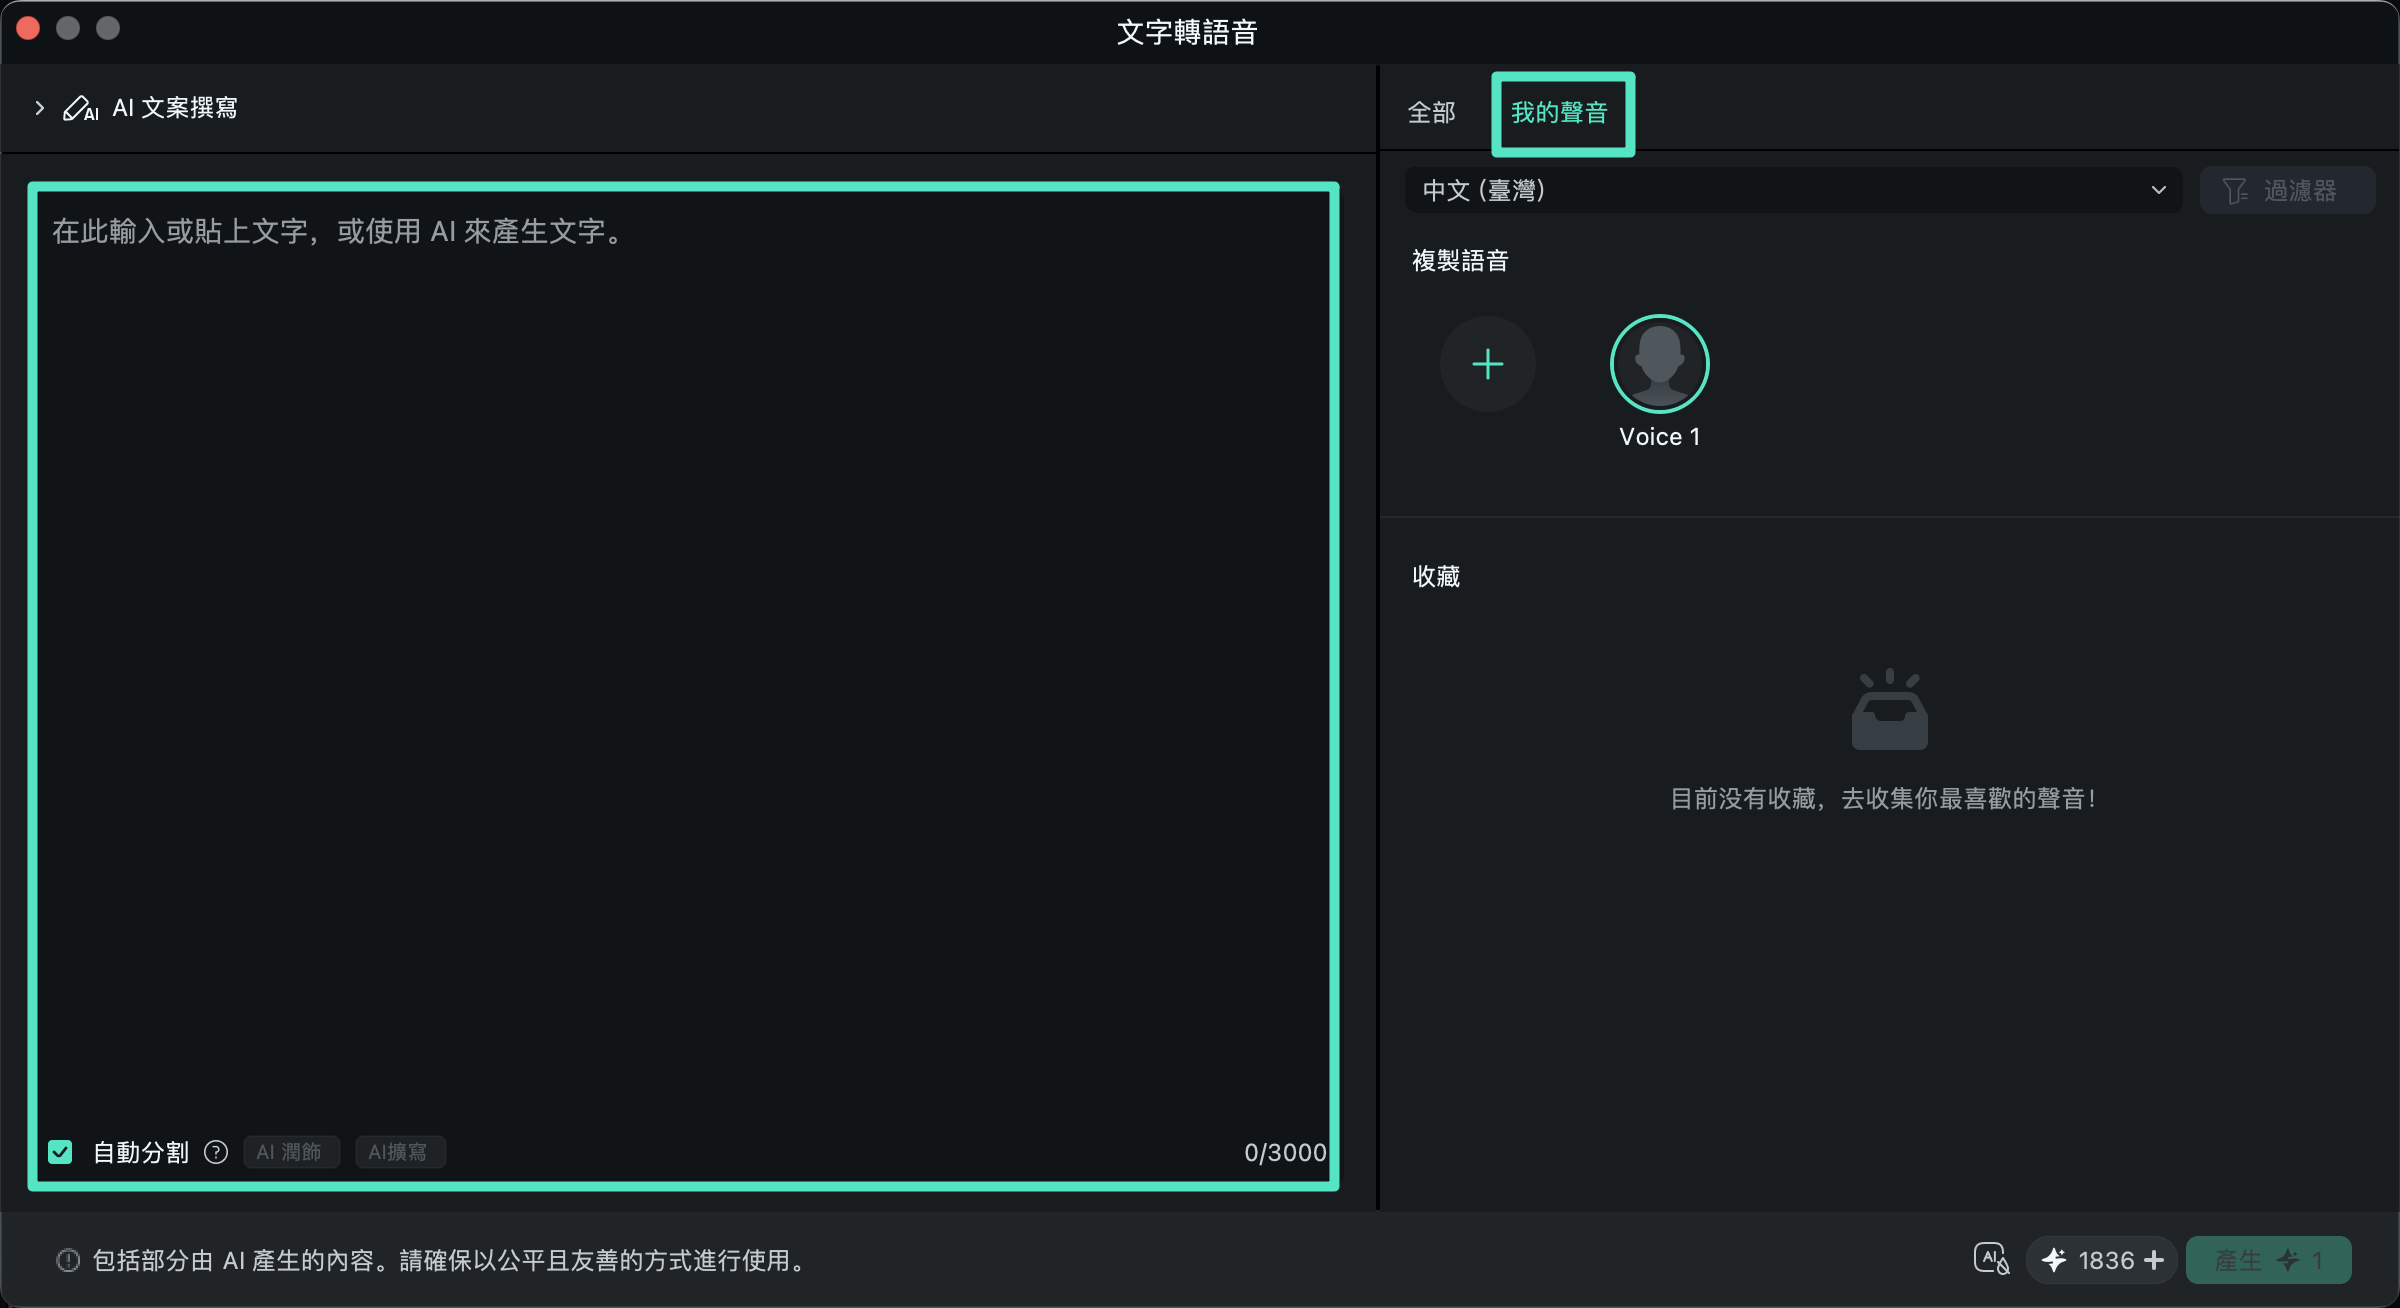Select the 我的聲音 tab
Screen dimensions: 2400x1308
tap(1560, 113)
